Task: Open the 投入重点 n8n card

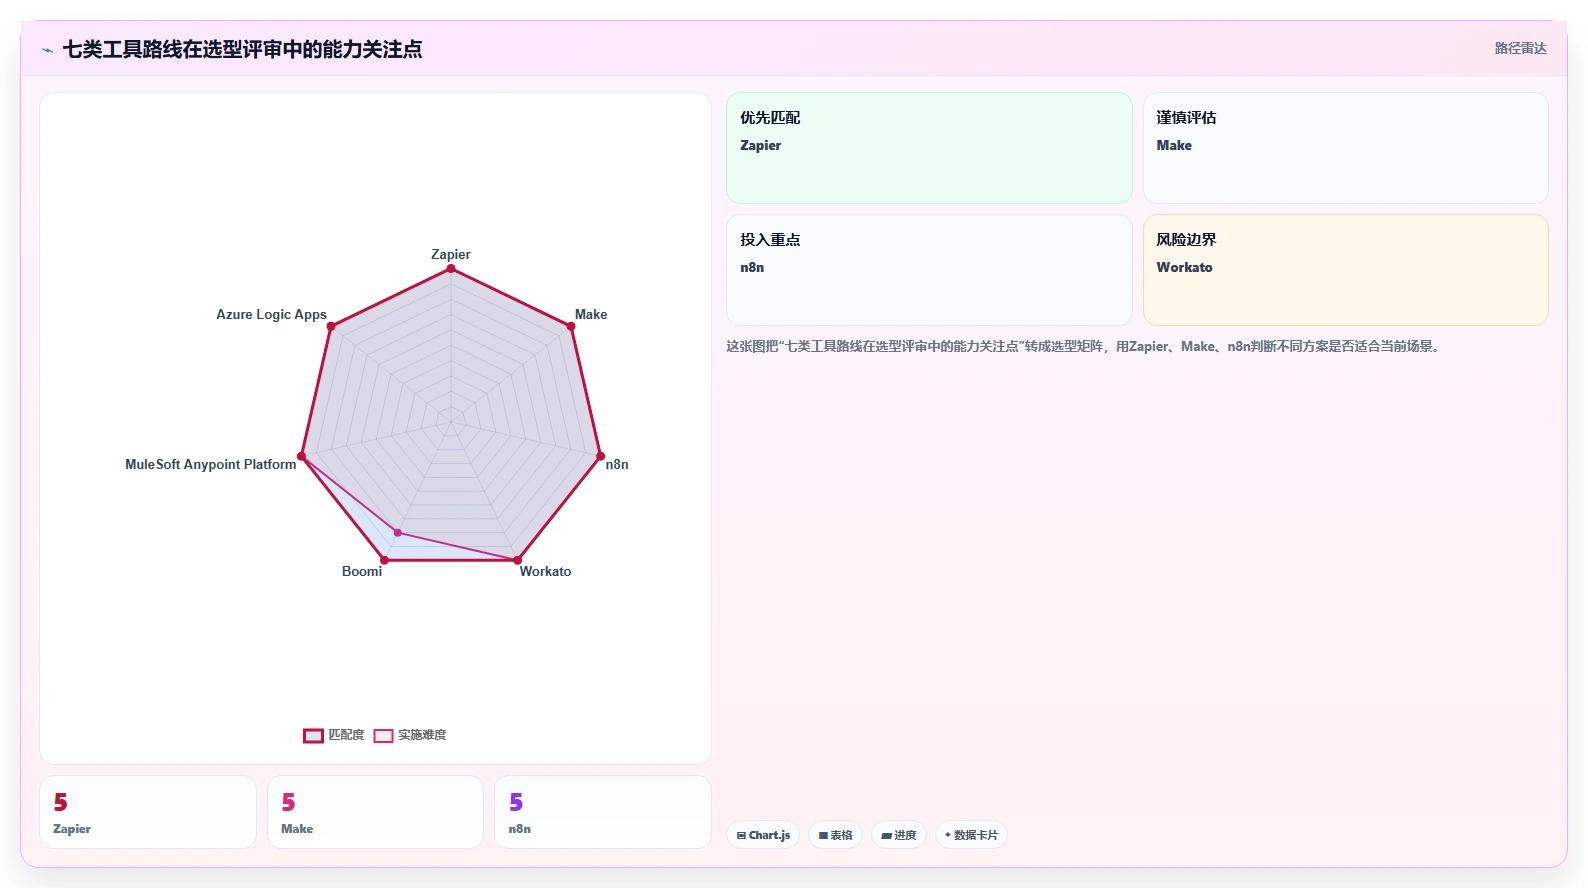Action: coord(929,270)
